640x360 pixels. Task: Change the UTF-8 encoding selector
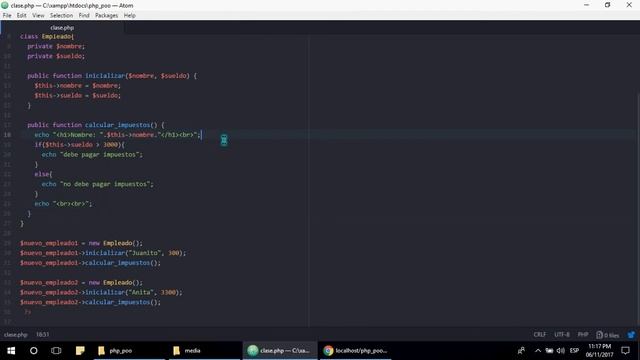[562, 335]
